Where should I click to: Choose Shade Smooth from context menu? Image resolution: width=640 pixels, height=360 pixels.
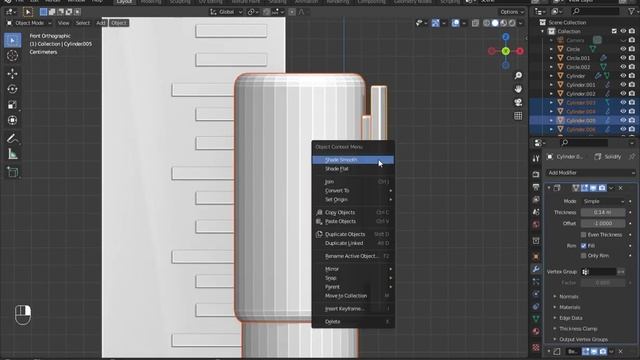click(x=353, y=160)
